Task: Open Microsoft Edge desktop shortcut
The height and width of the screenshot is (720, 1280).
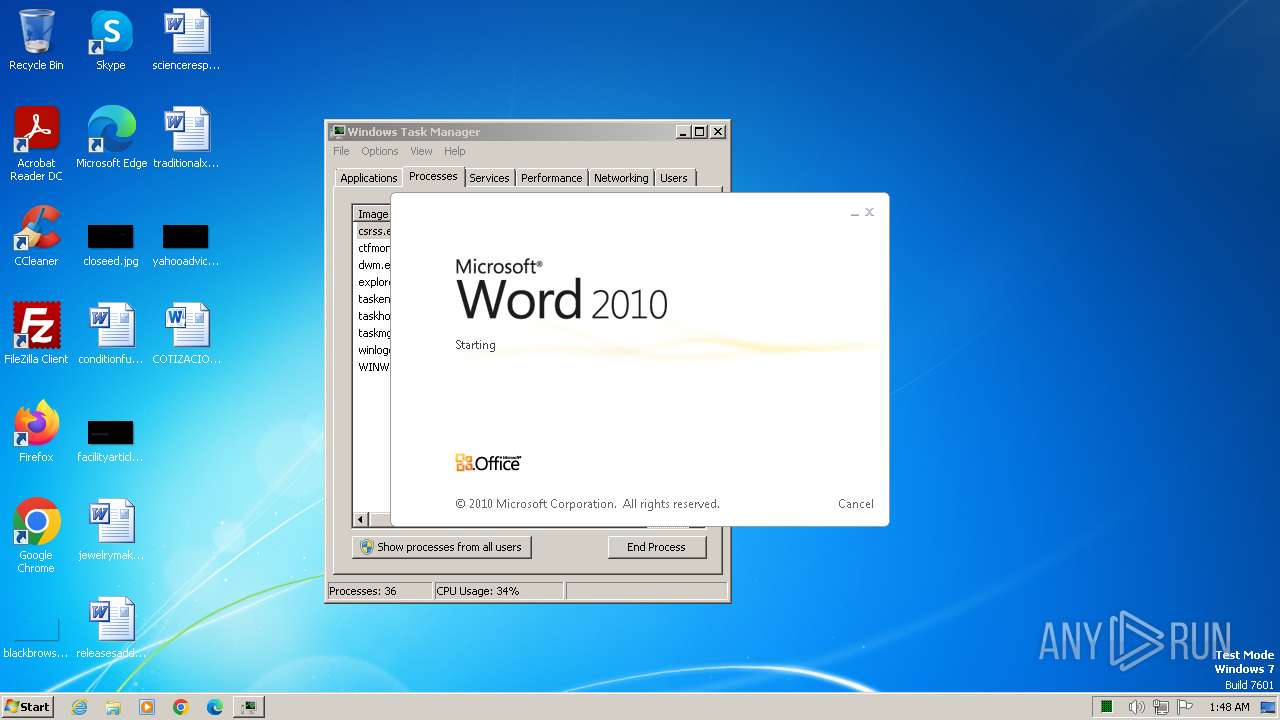Action: [111, 138]
